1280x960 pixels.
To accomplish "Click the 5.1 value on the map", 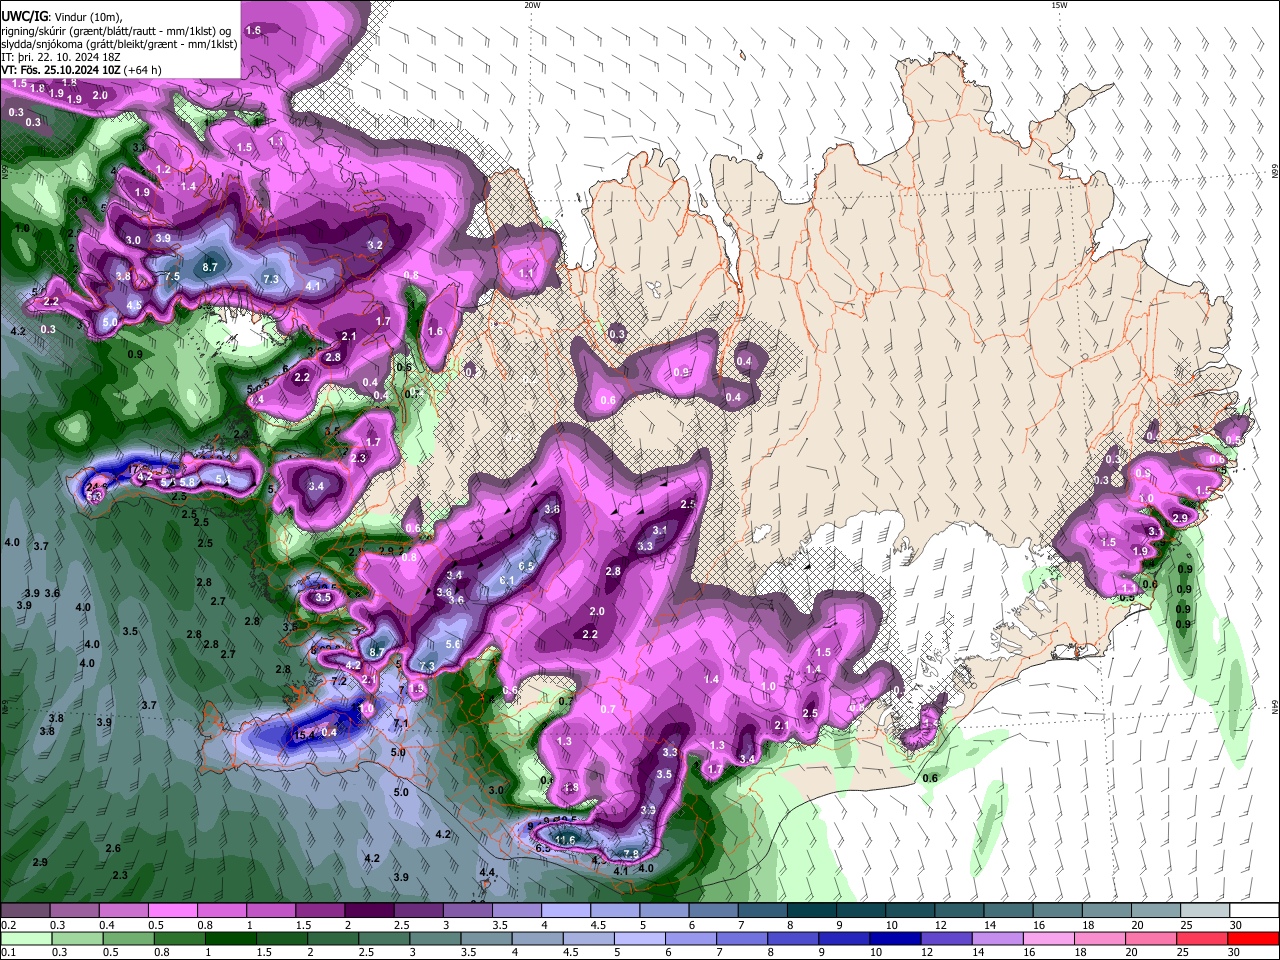I will [223, 480].
